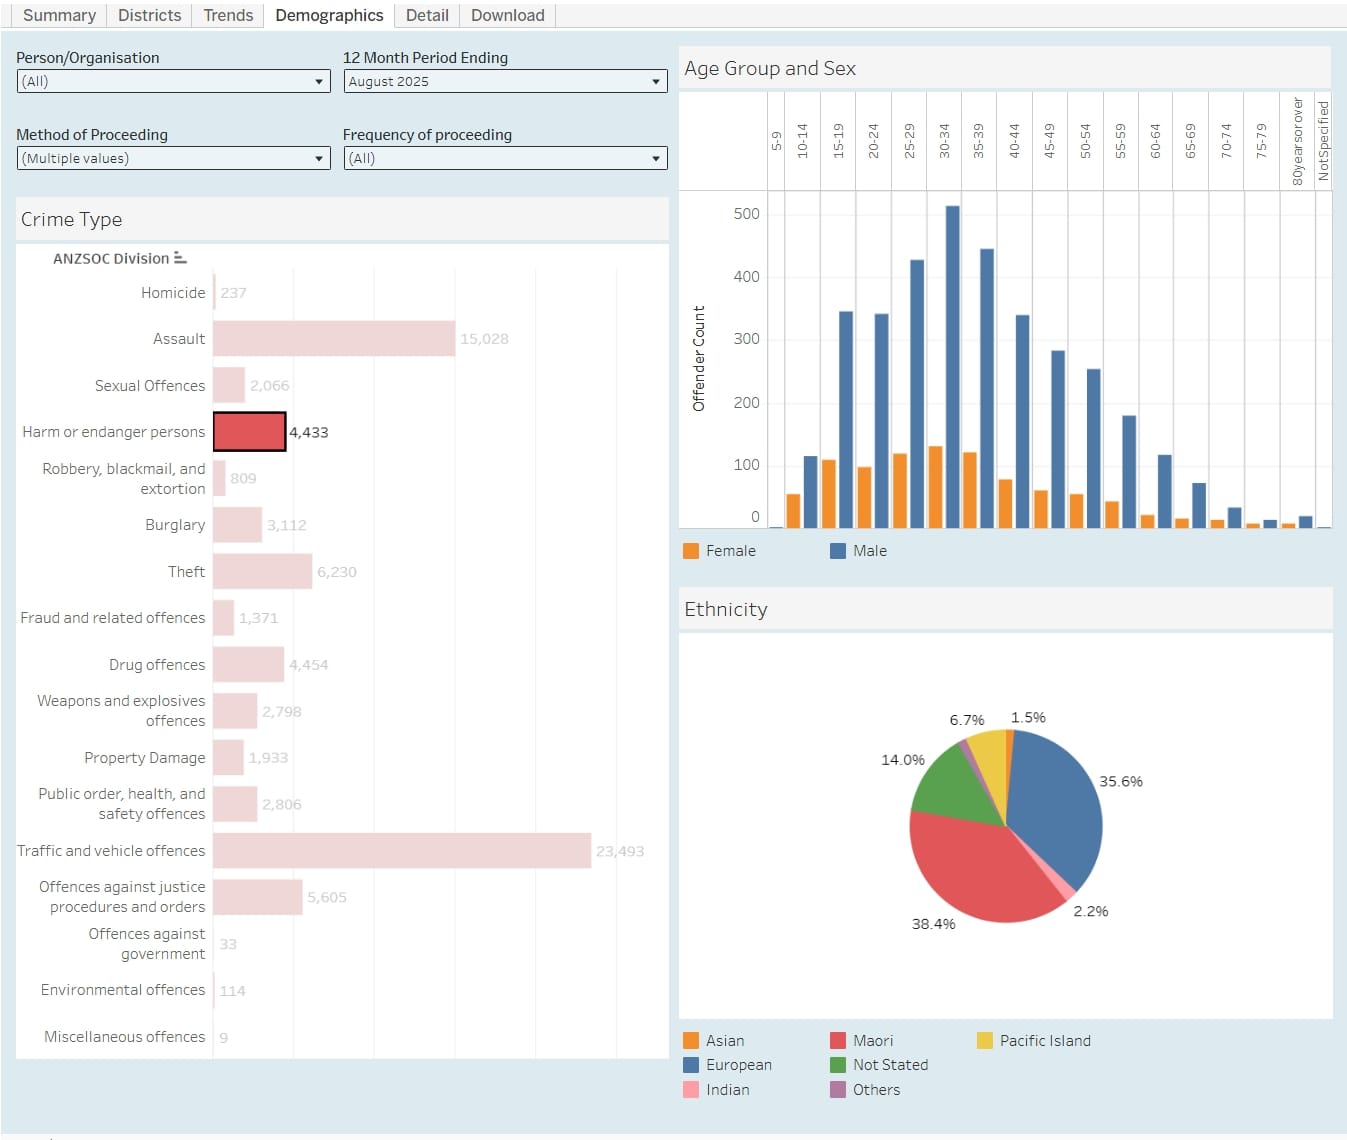
Task: Click the Male blue legend swatch
Action: click(x=838, y=551)
